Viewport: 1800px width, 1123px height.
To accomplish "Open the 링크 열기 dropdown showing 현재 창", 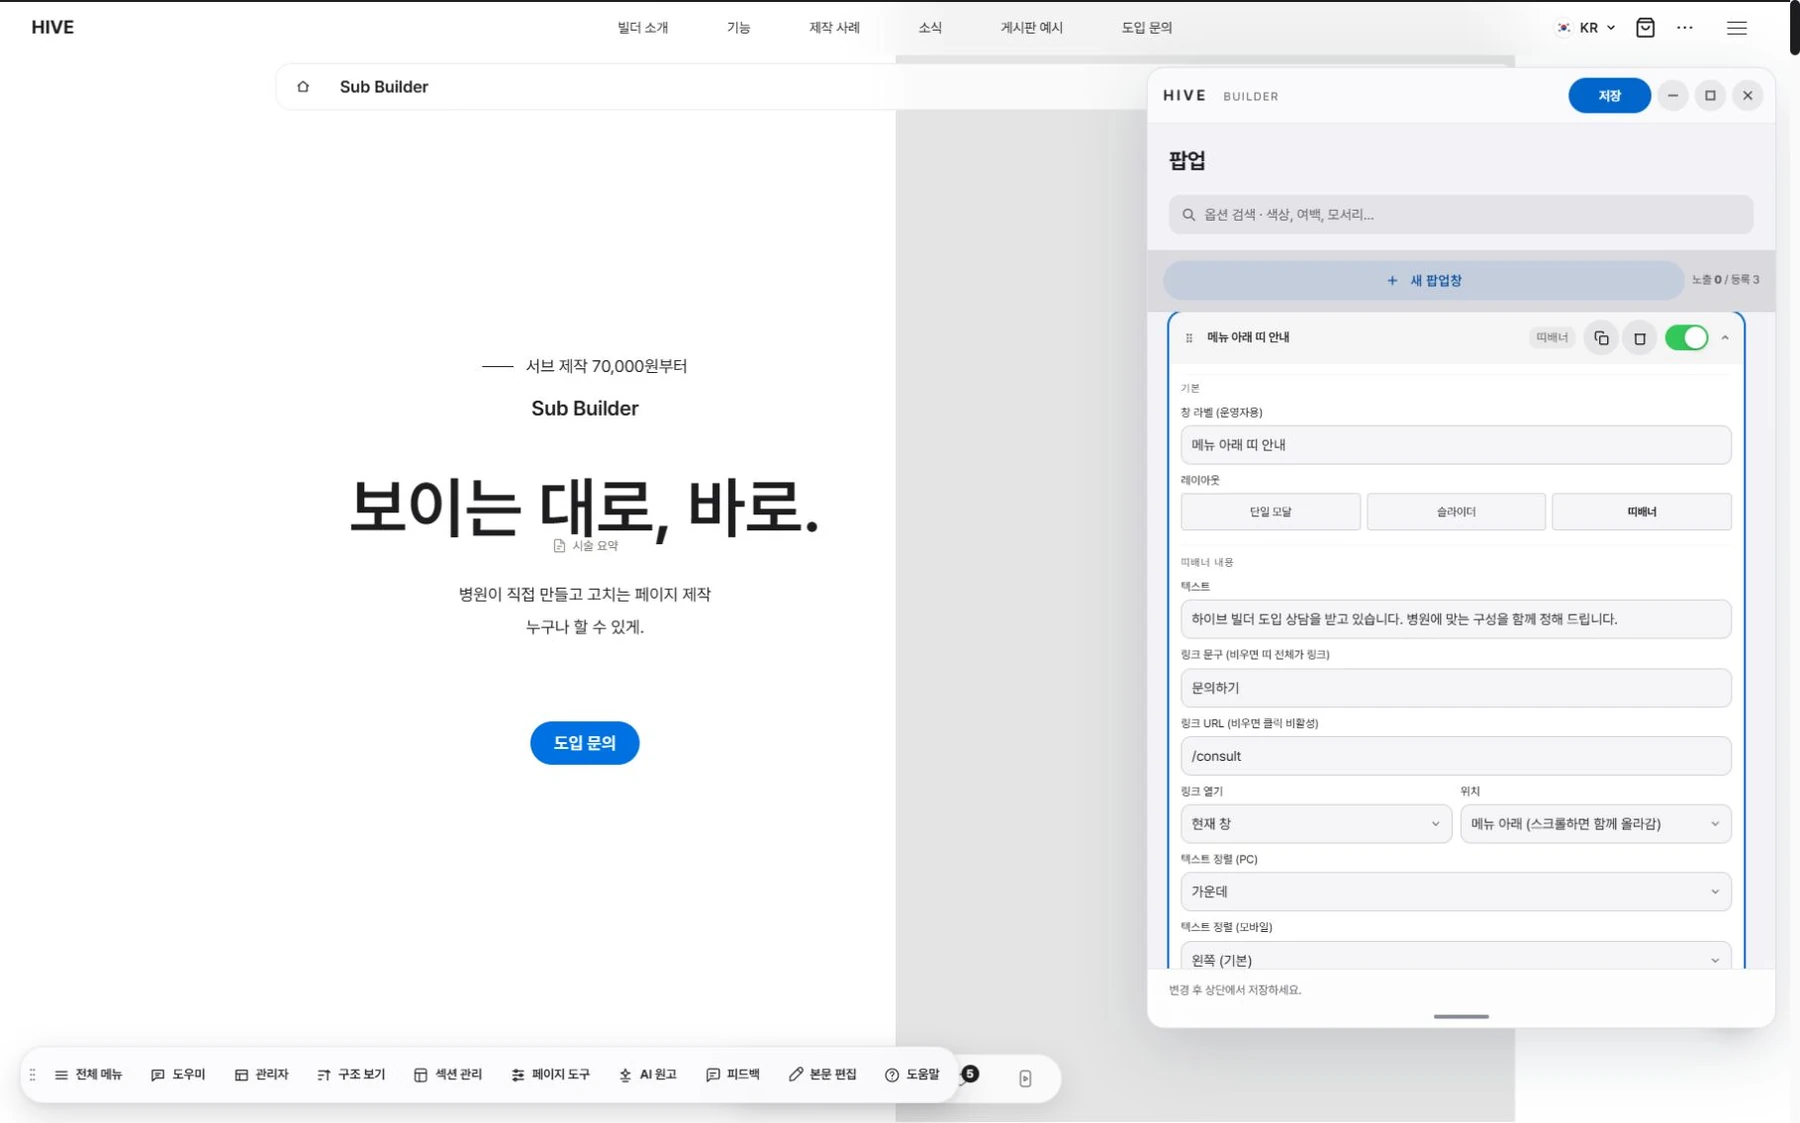I will pos(1316,824).
